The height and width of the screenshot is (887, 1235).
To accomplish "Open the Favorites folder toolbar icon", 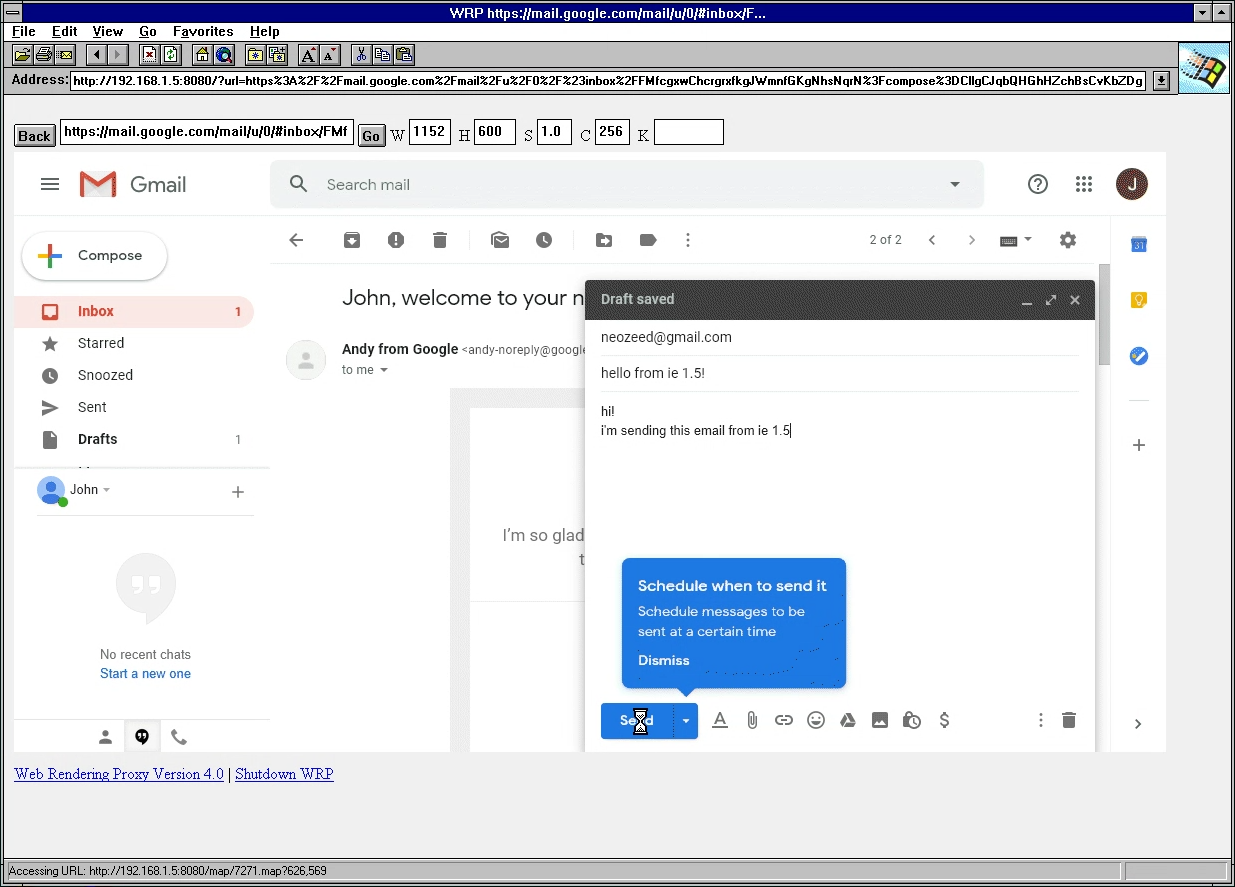I will pos(256,55).
